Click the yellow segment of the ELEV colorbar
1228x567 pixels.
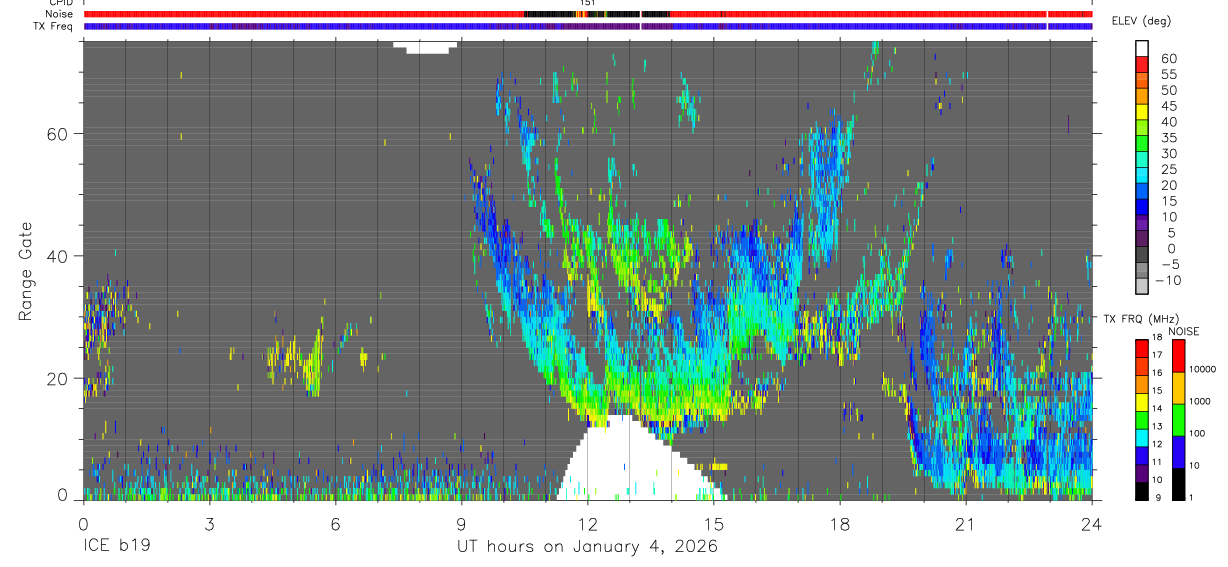1142,112
